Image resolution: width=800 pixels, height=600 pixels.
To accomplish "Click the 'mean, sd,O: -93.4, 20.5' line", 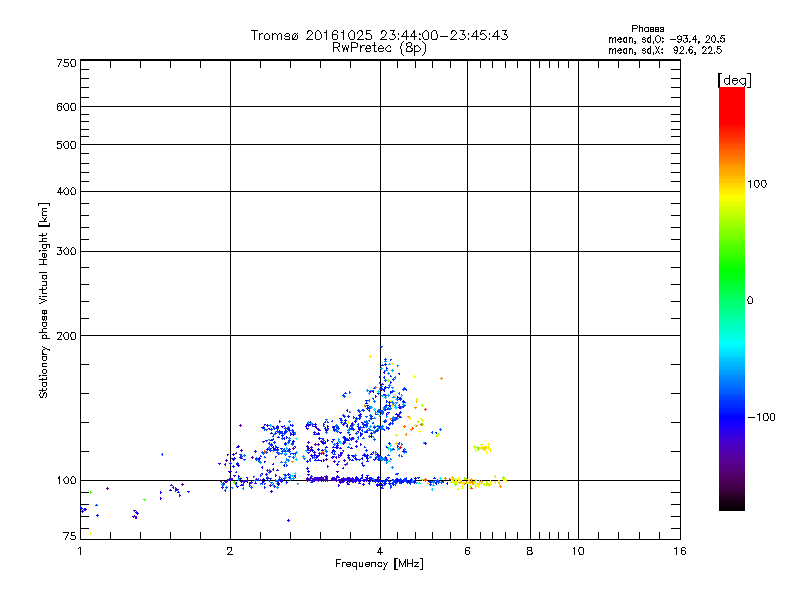I will (666, 39).
